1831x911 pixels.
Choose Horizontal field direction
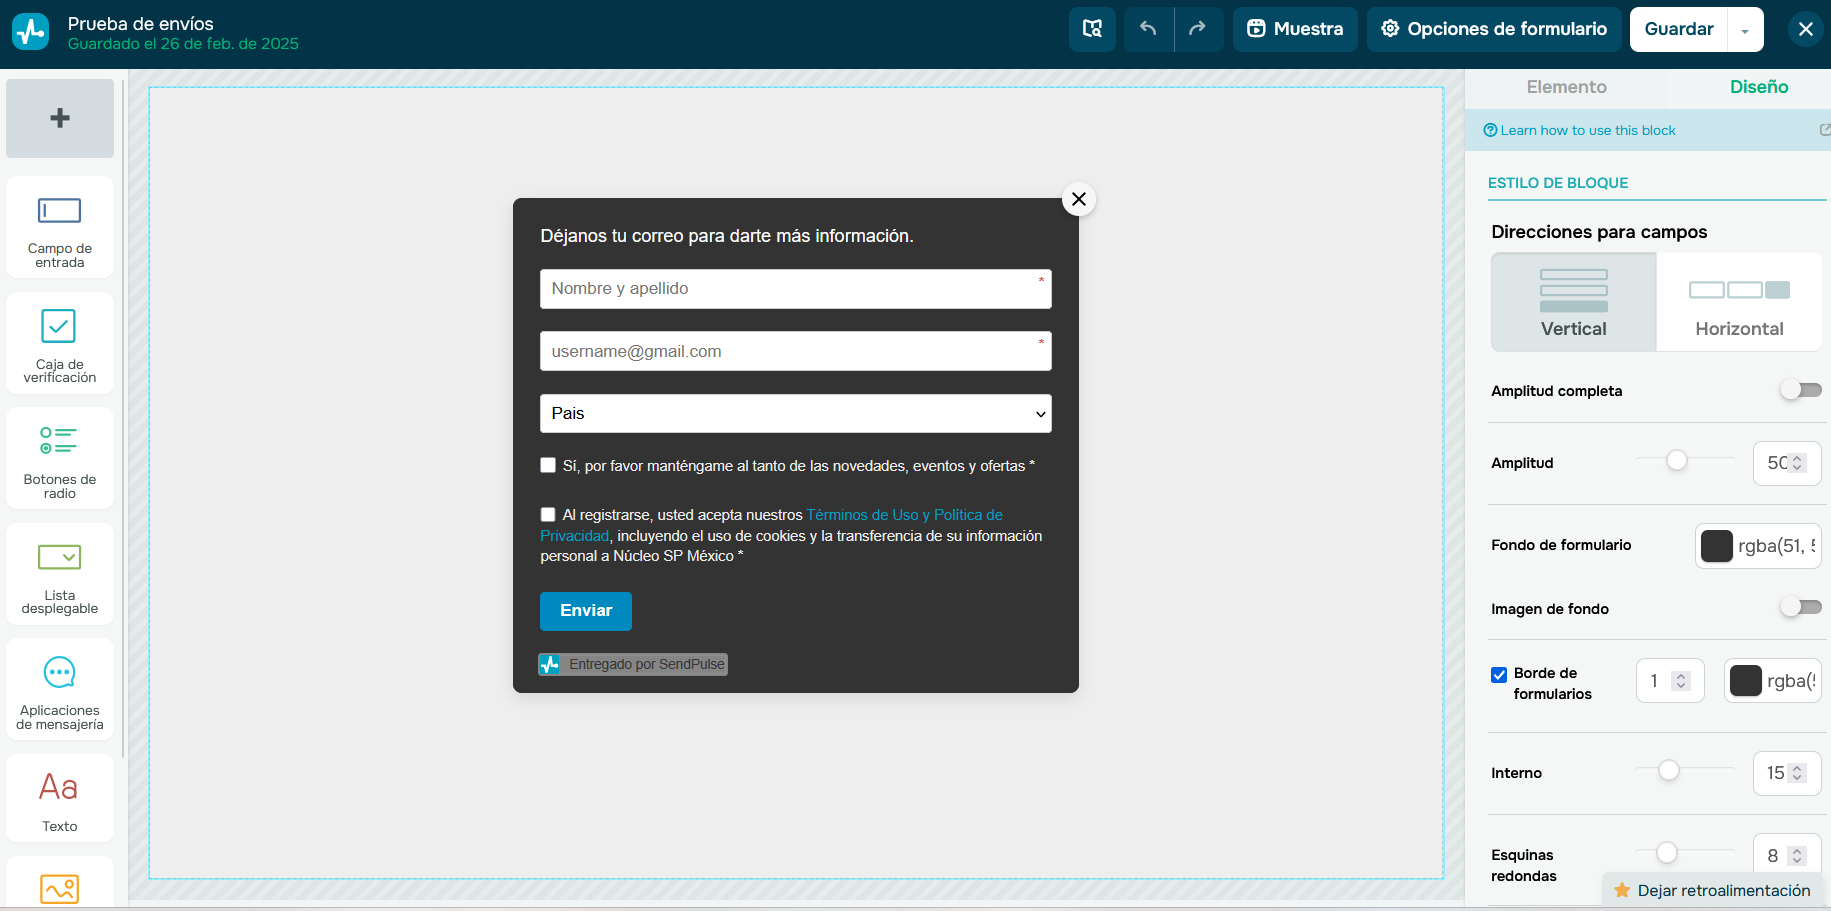pos(1739,302)
